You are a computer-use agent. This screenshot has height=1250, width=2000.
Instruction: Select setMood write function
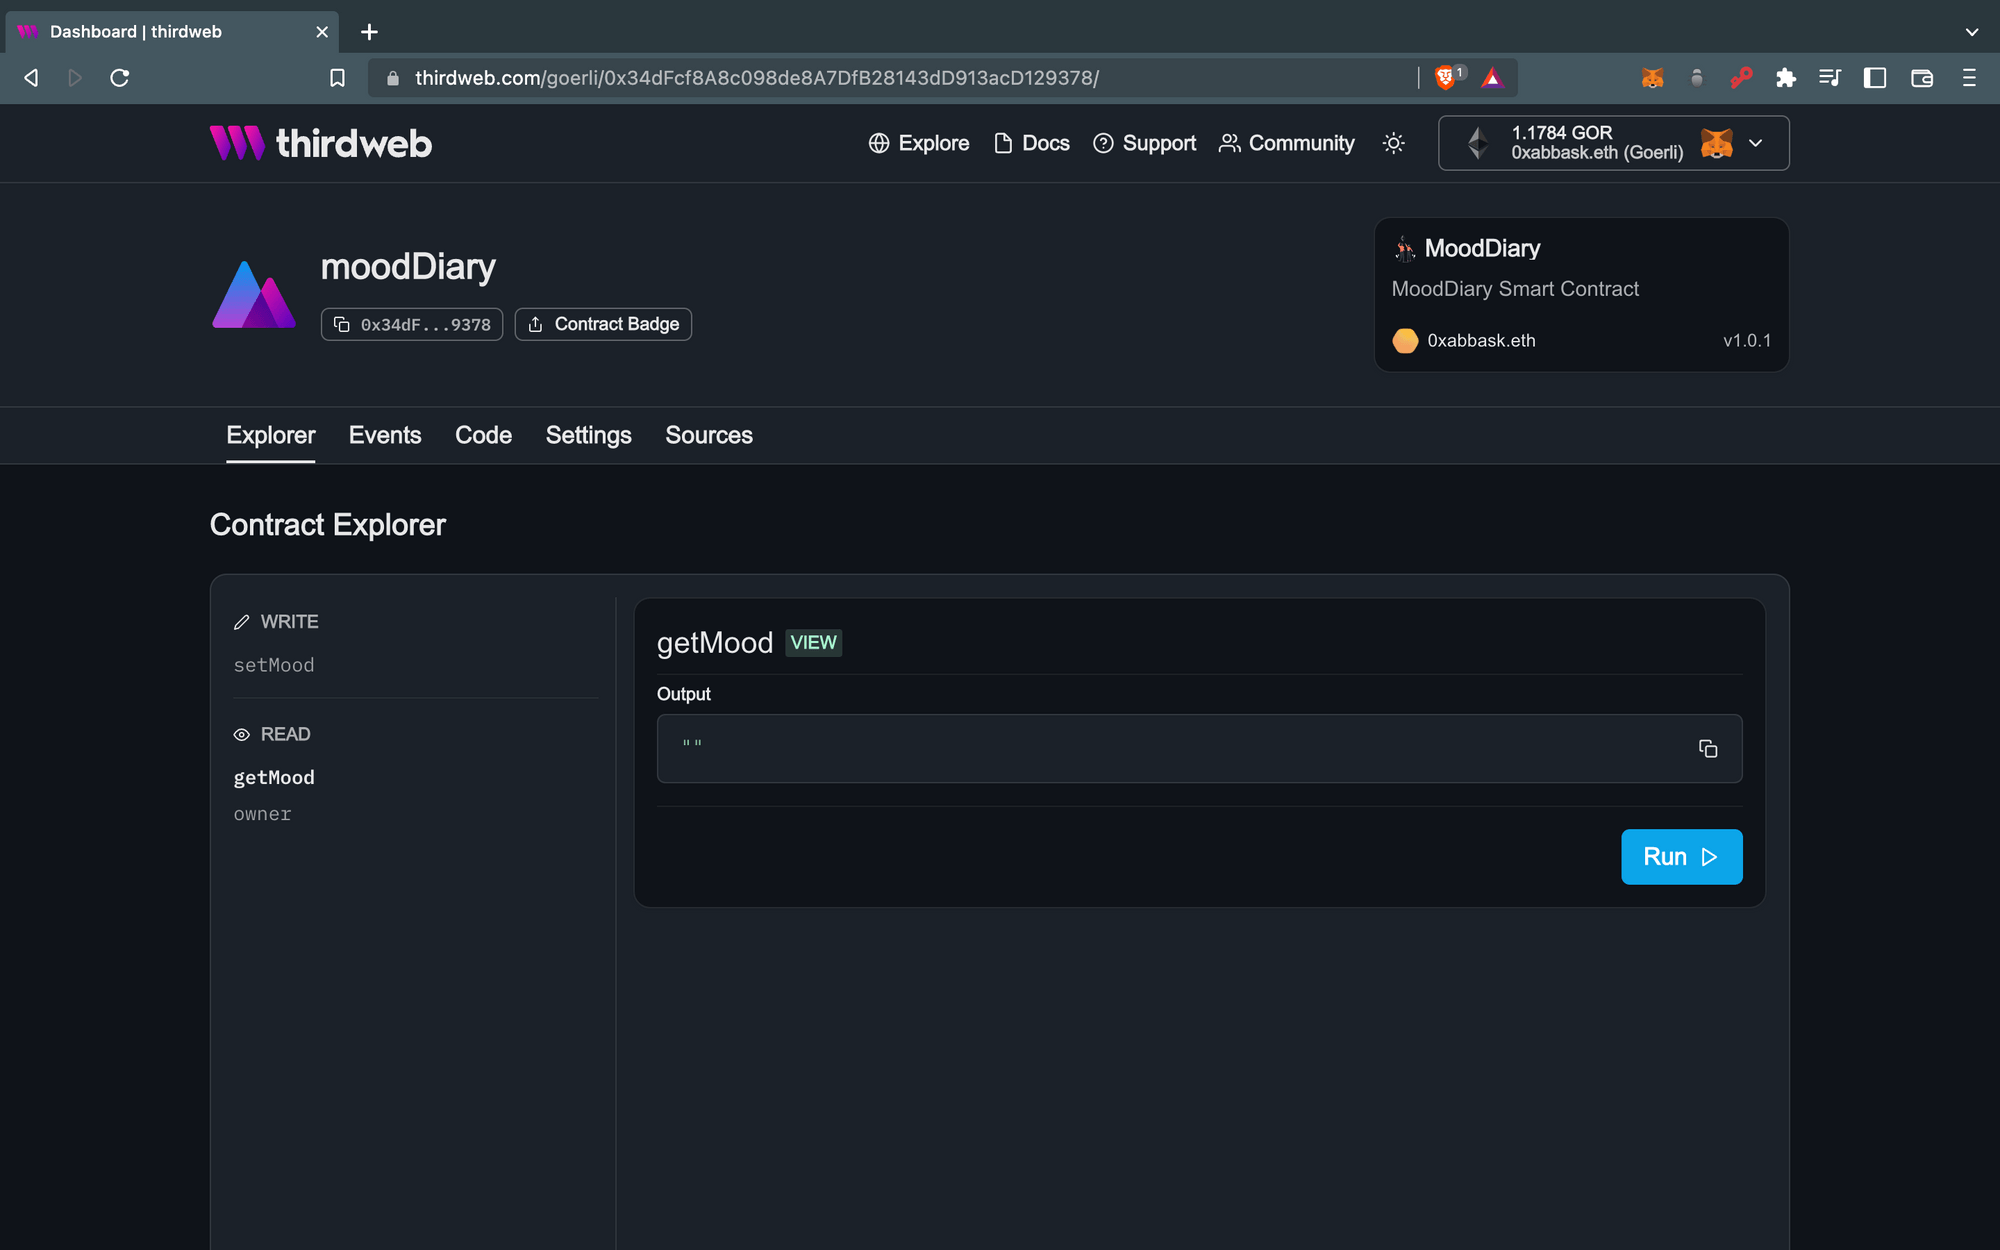274,665
